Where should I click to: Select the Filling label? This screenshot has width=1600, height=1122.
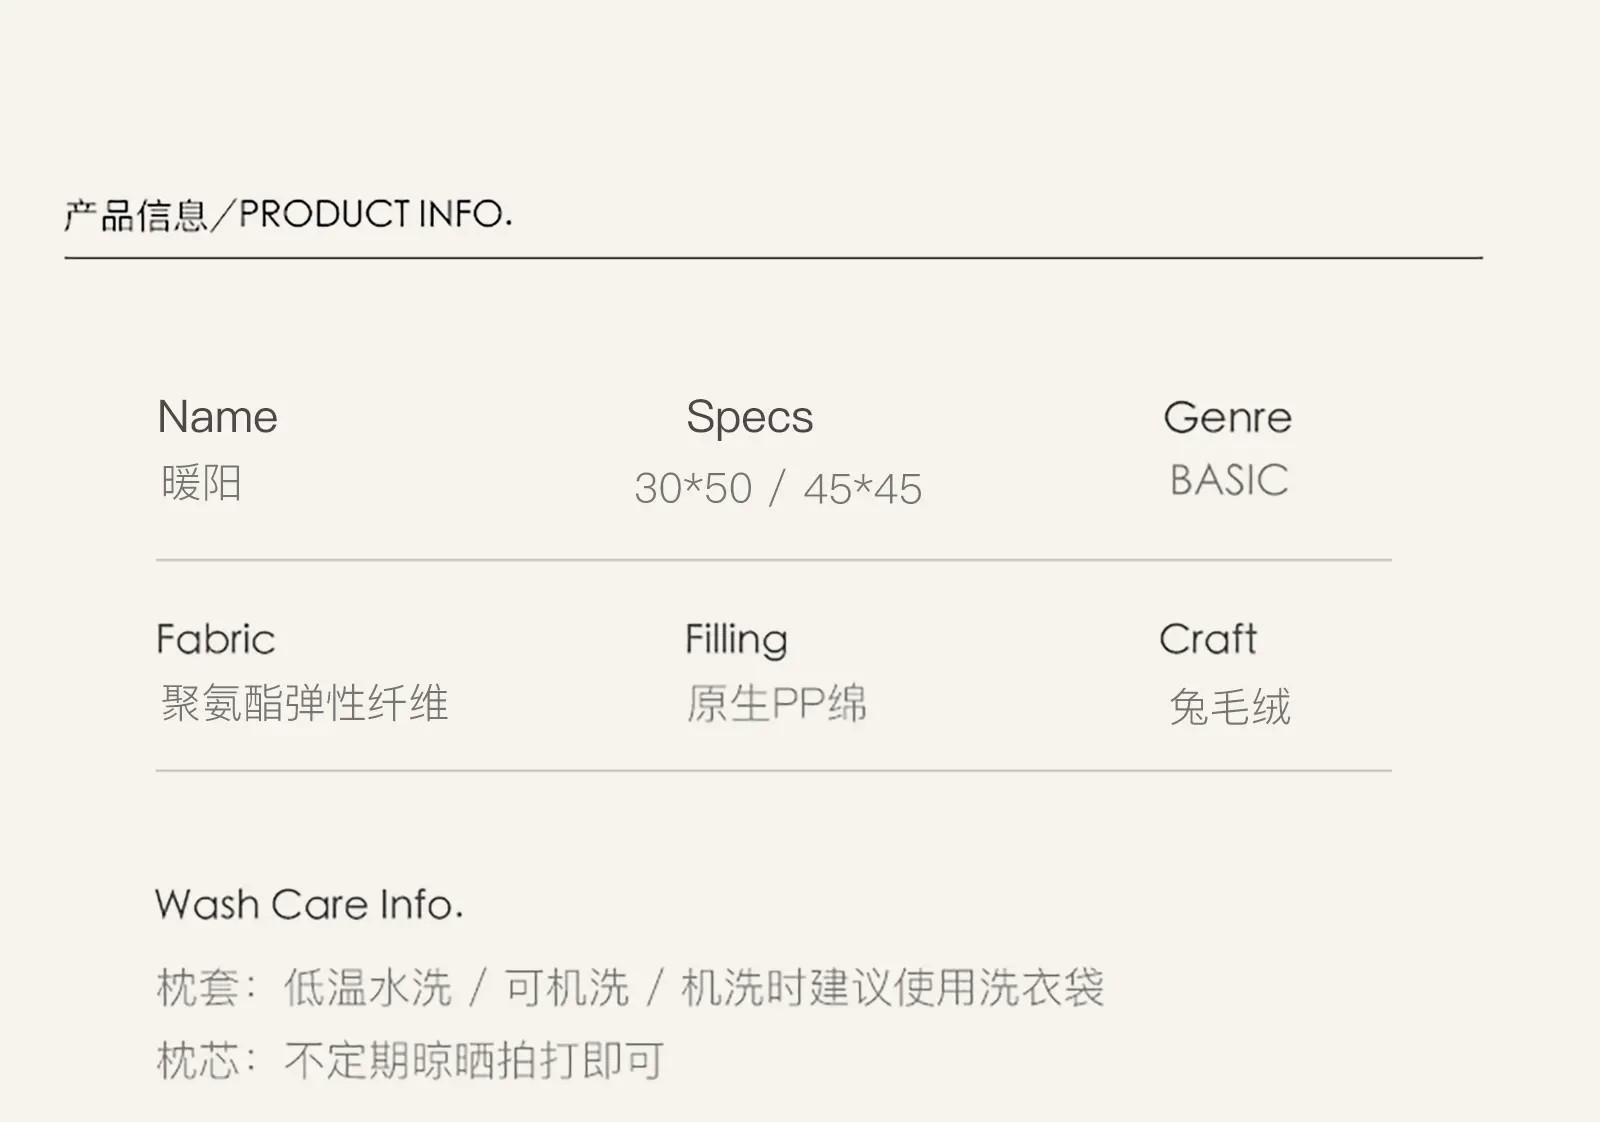click(736, 639)
